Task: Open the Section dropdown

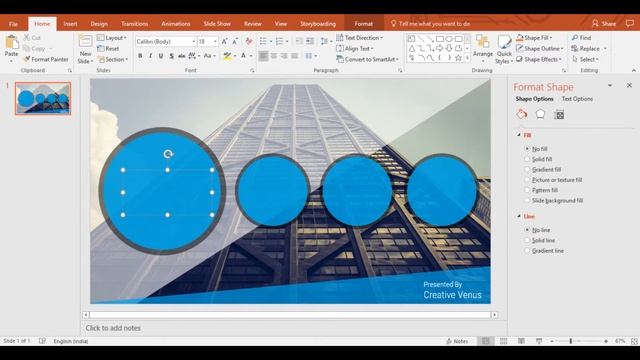Action: click(113, 59)
